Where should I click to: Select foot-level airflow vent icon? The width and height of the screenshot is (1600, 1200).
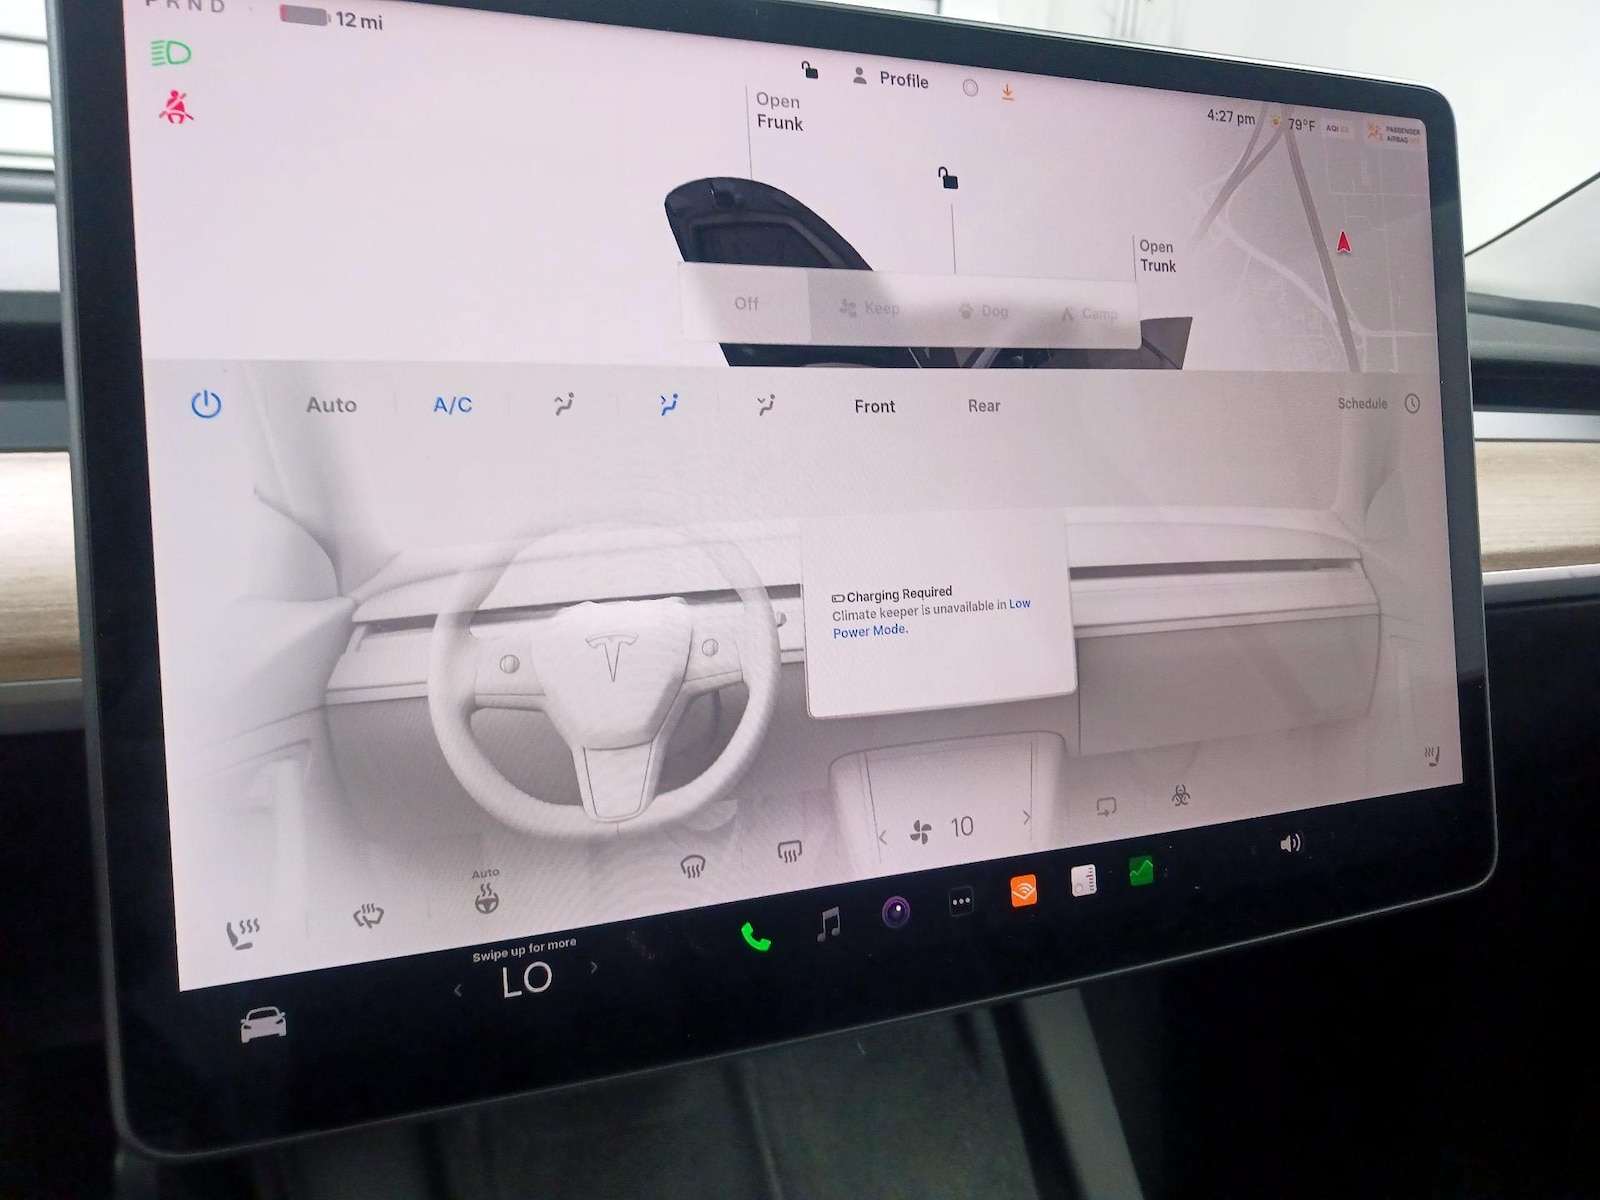[x=766, y=405]
